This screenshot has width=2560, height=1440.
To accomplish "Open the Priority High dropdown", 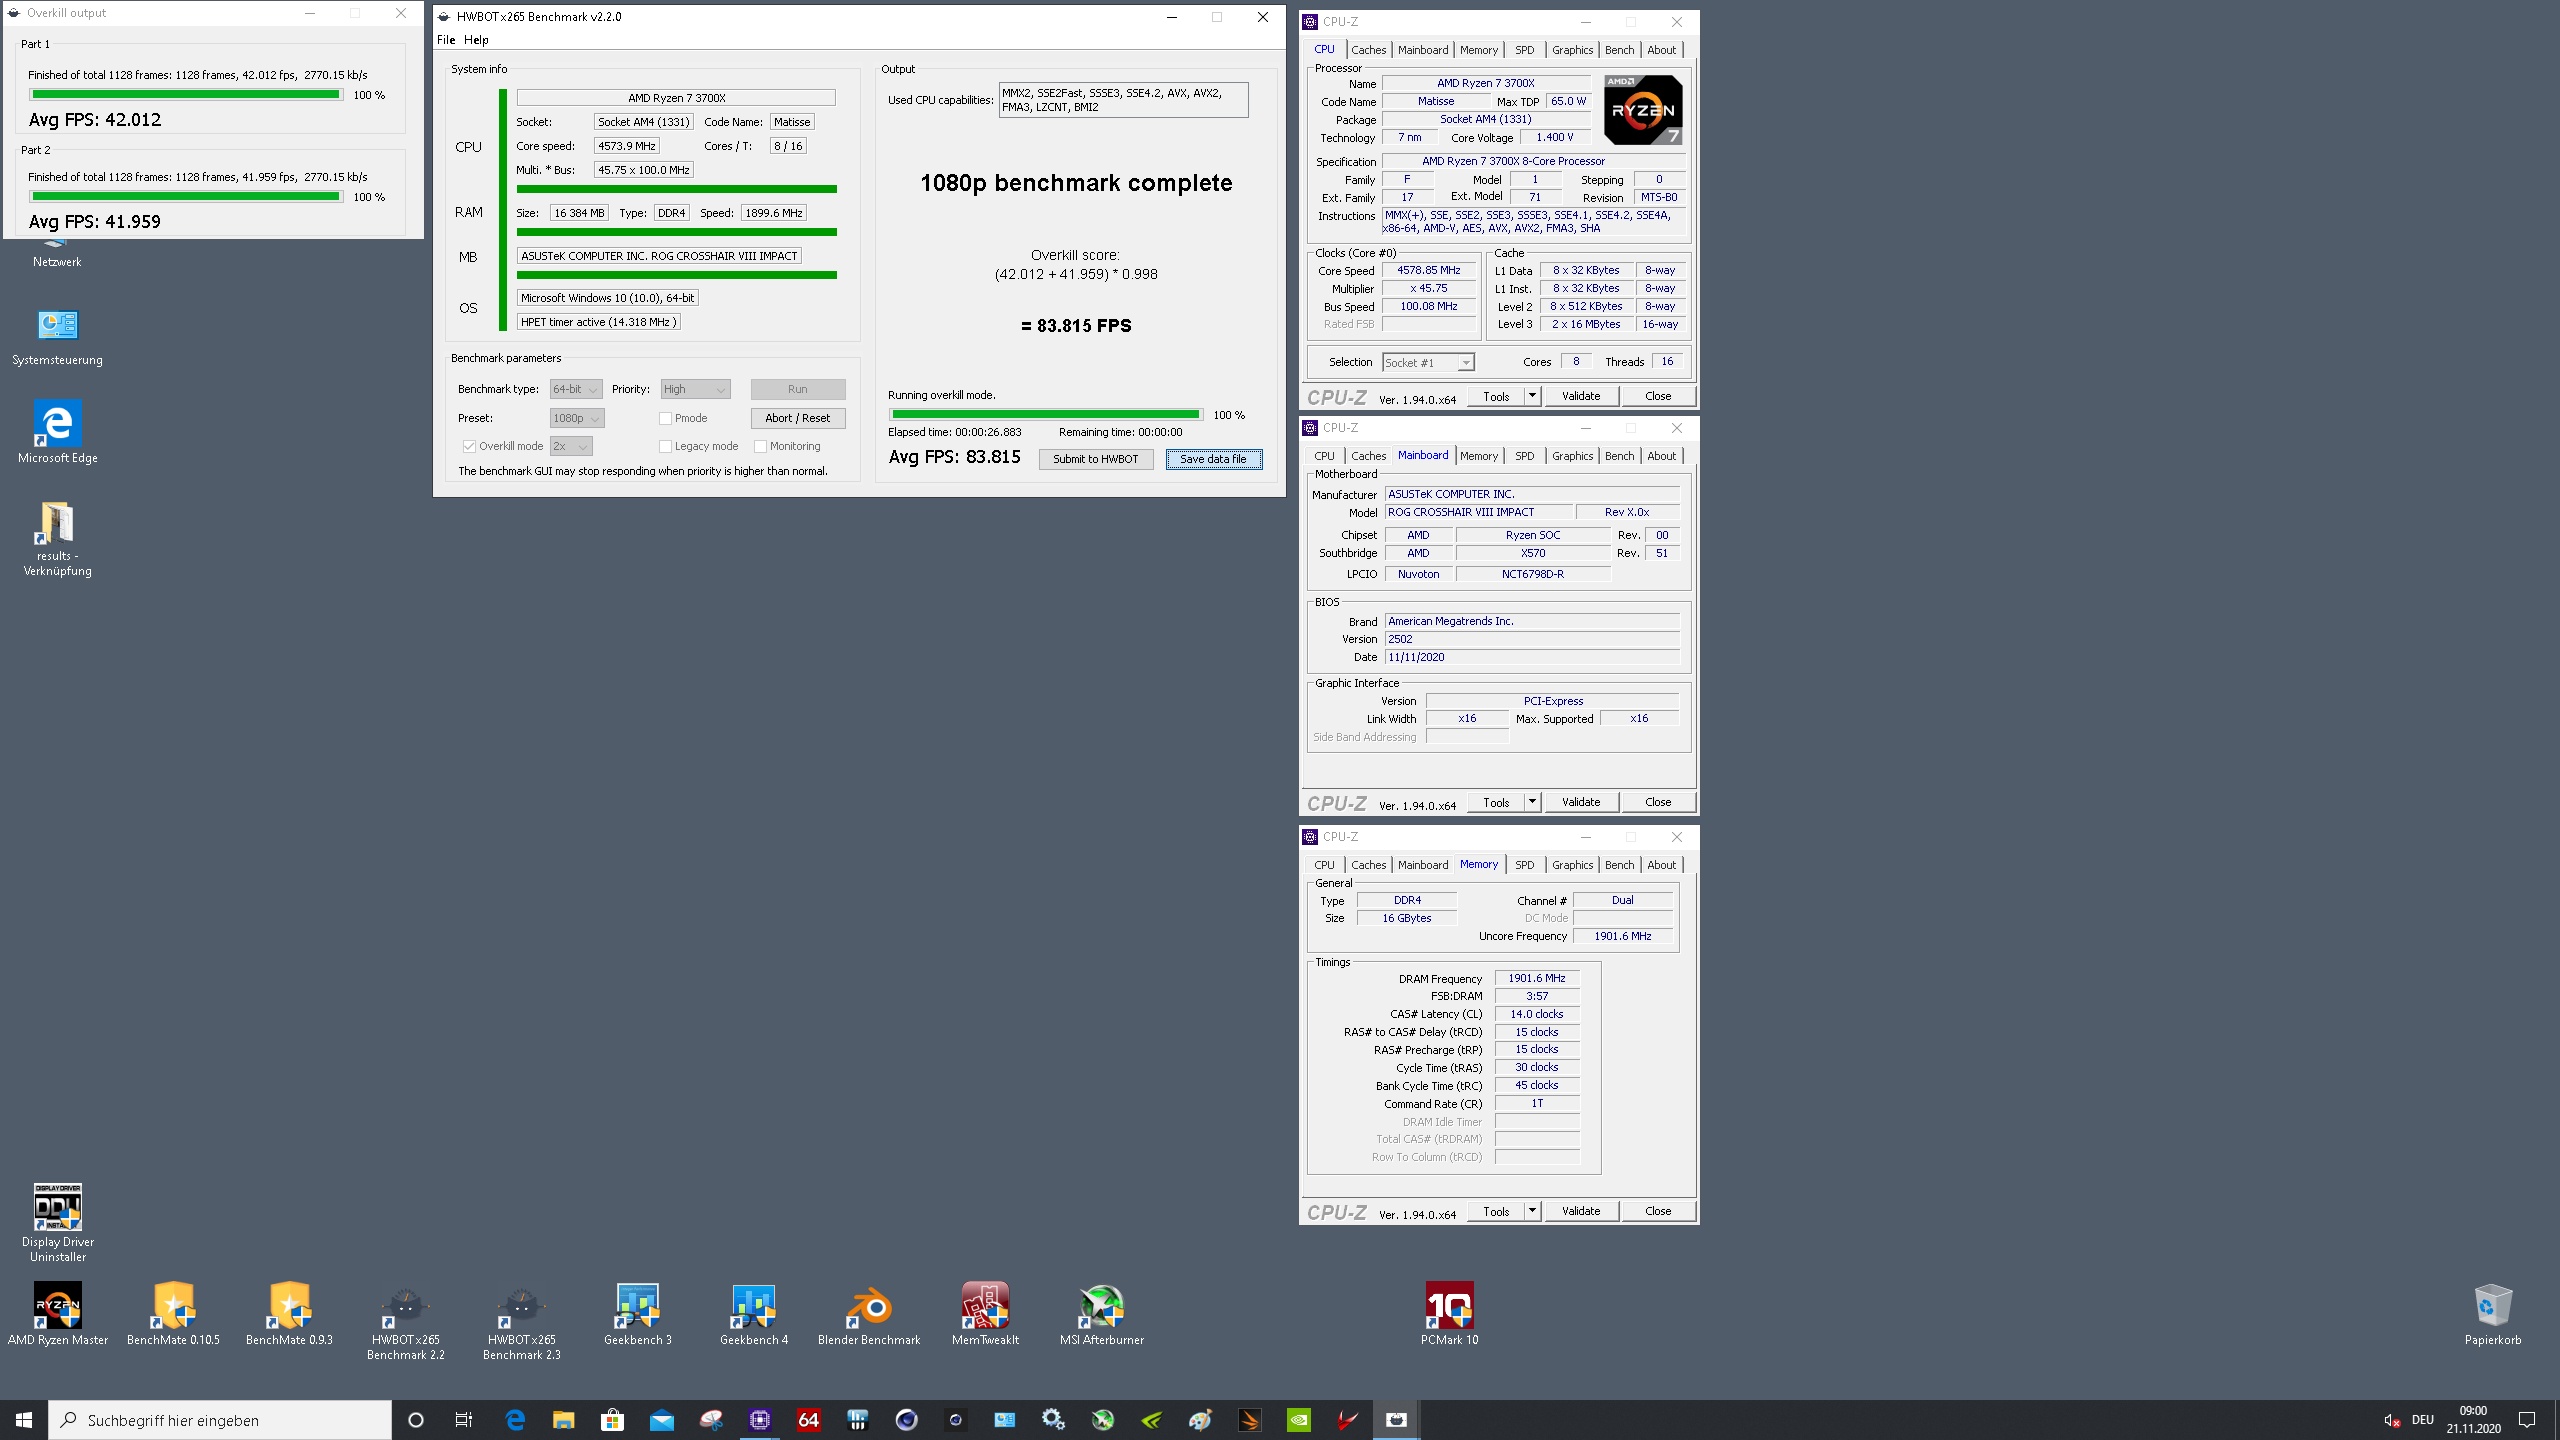I will tap(695, 389).
